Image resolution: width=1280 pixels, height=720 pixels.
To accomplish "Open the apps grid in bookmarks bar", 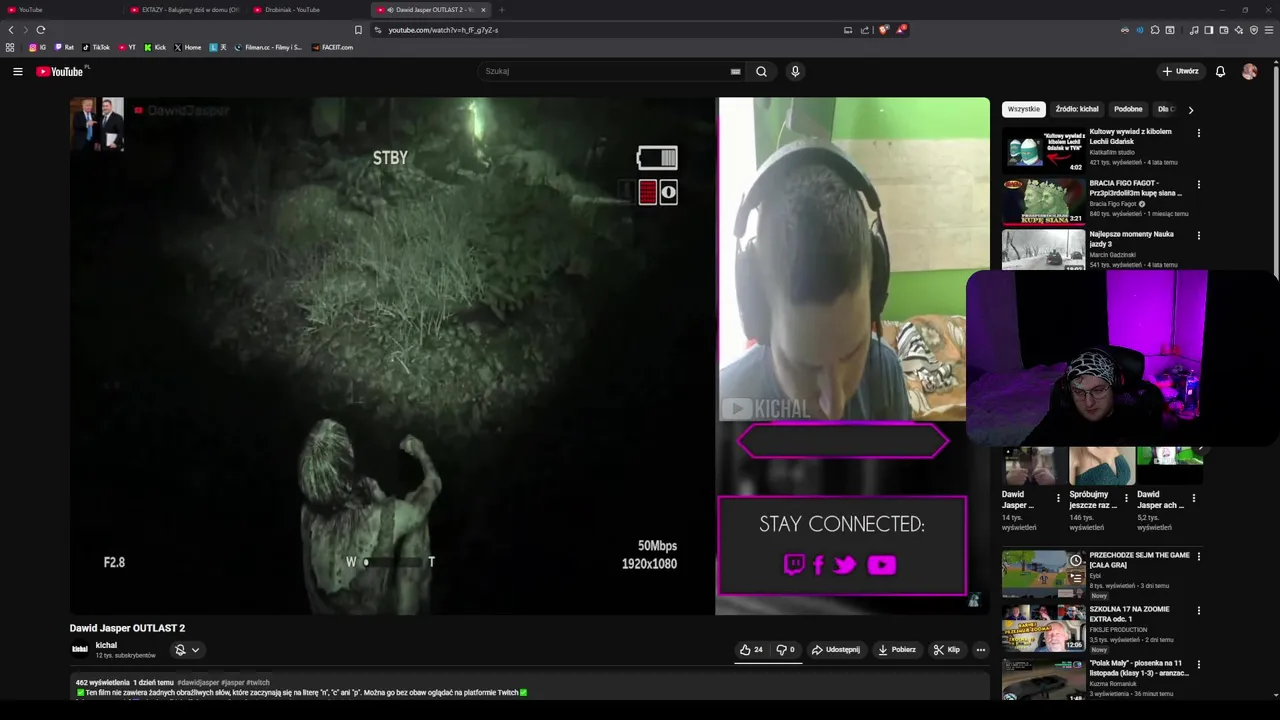I will click(x=10, y=47).
